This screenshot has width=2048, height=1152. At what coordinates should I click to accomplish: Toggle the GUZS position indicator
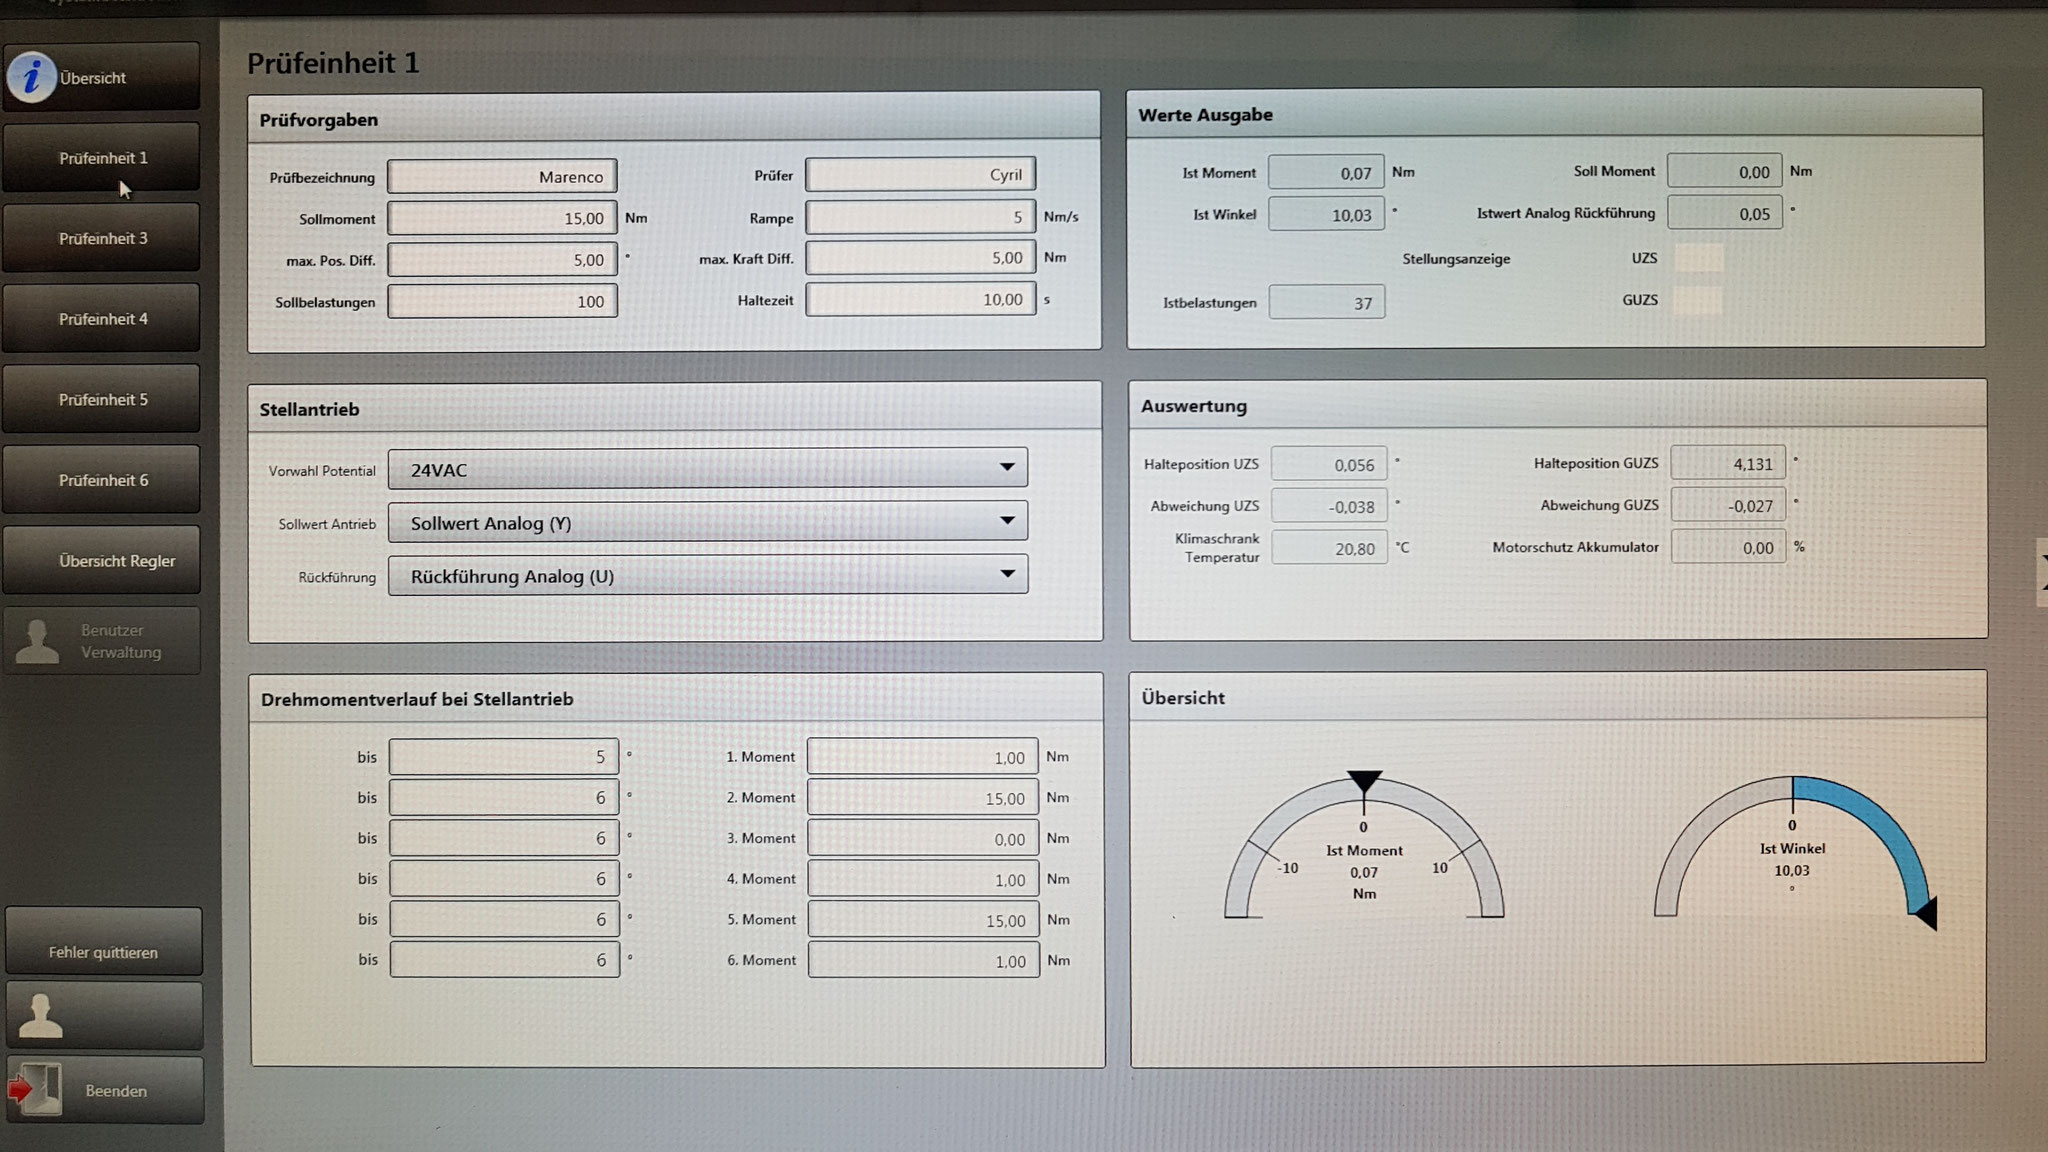click(1698, 300)
